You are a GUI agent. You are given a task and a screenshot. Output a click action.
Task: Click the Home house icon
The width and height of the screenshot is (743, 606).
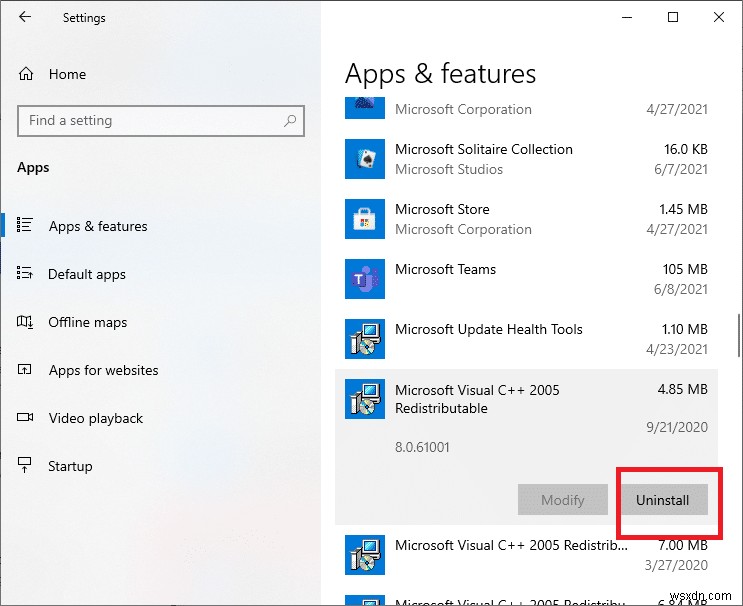(x=26, y=74)
